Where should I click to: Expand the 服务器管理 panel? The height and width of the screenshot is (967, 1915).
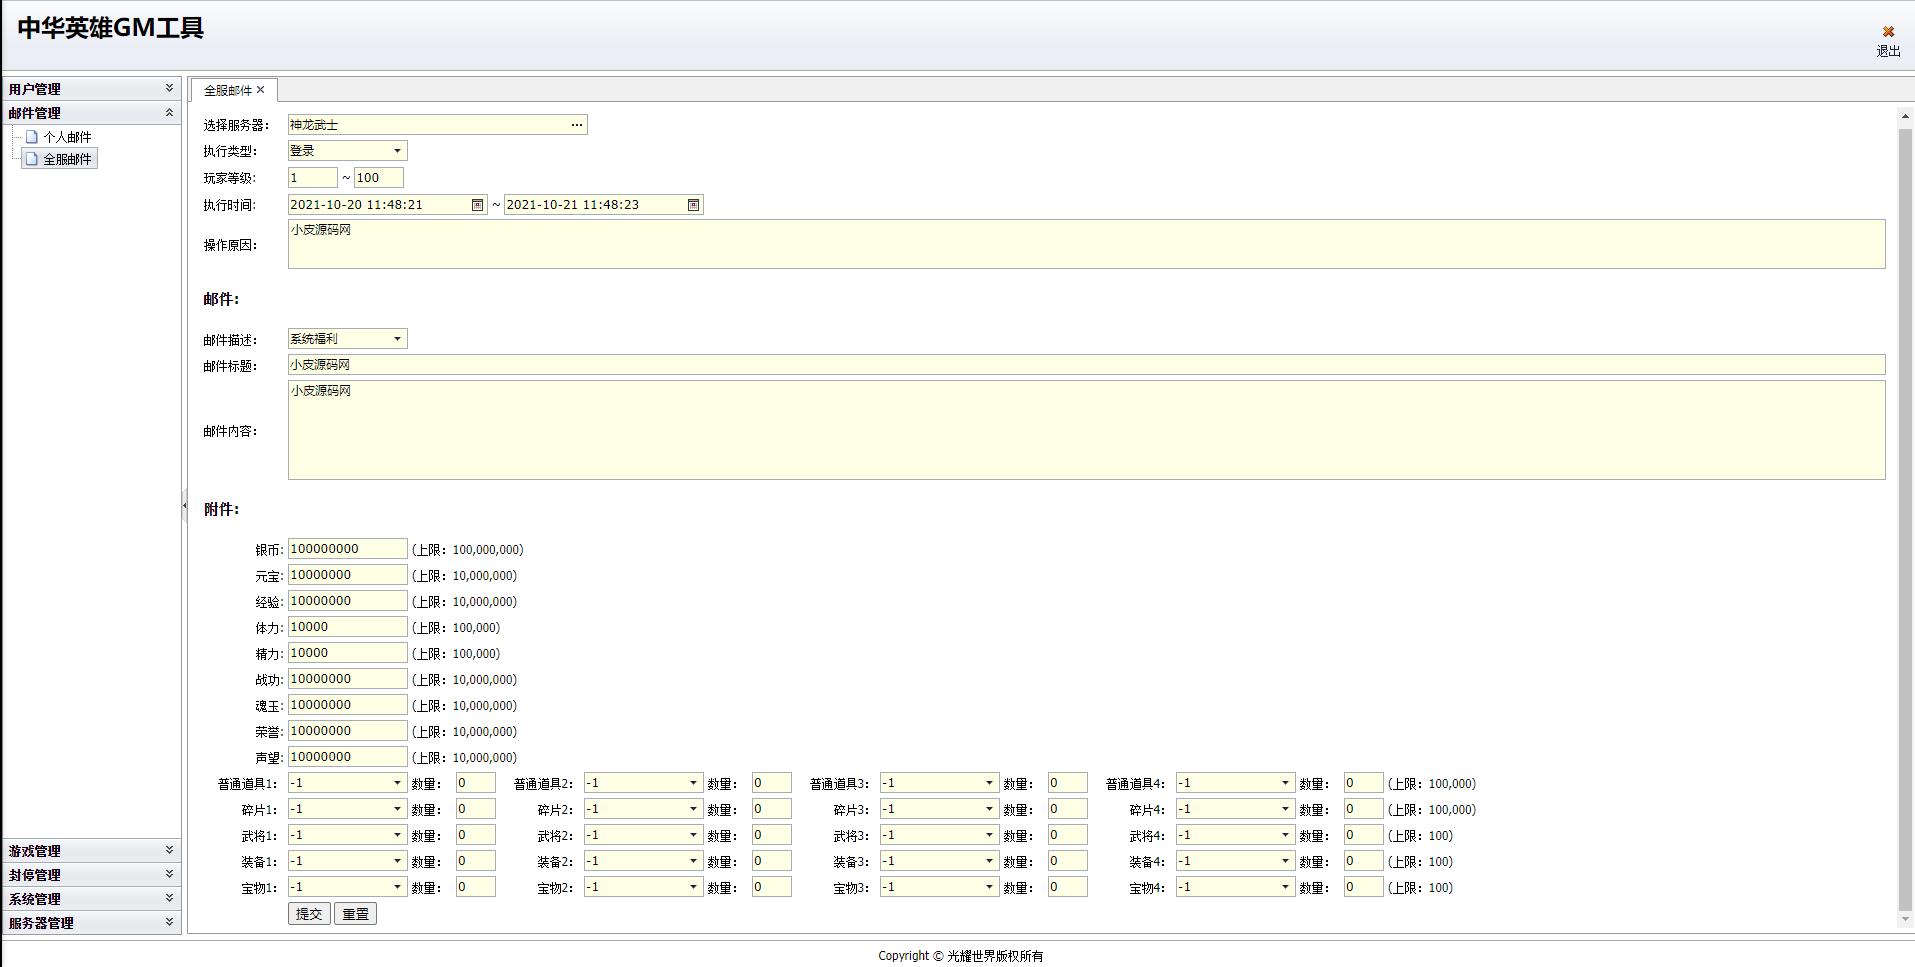tap(169, 923)
